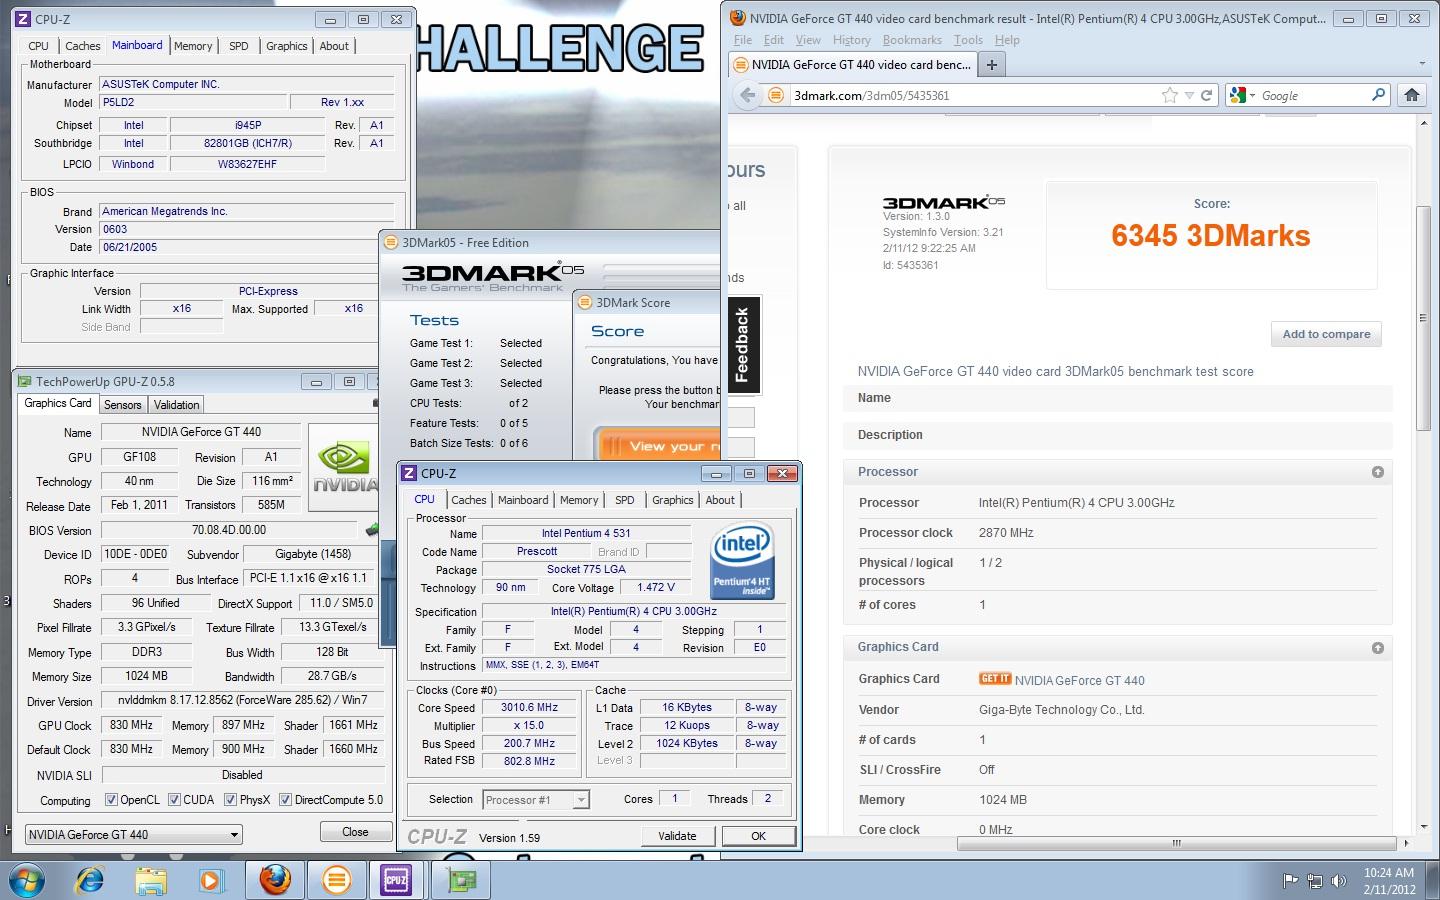Viewport: 1440px width, 900px height.
Task: Select the NVIDIA GeForce GT 440 Firefox tab
Action: 852,65
